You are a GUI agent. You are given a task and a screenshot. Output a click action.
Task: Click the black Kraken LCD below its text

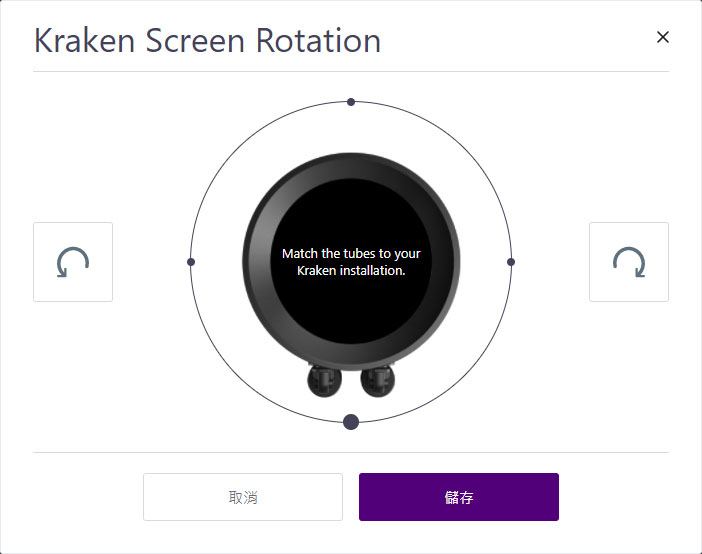pos(351,309)
